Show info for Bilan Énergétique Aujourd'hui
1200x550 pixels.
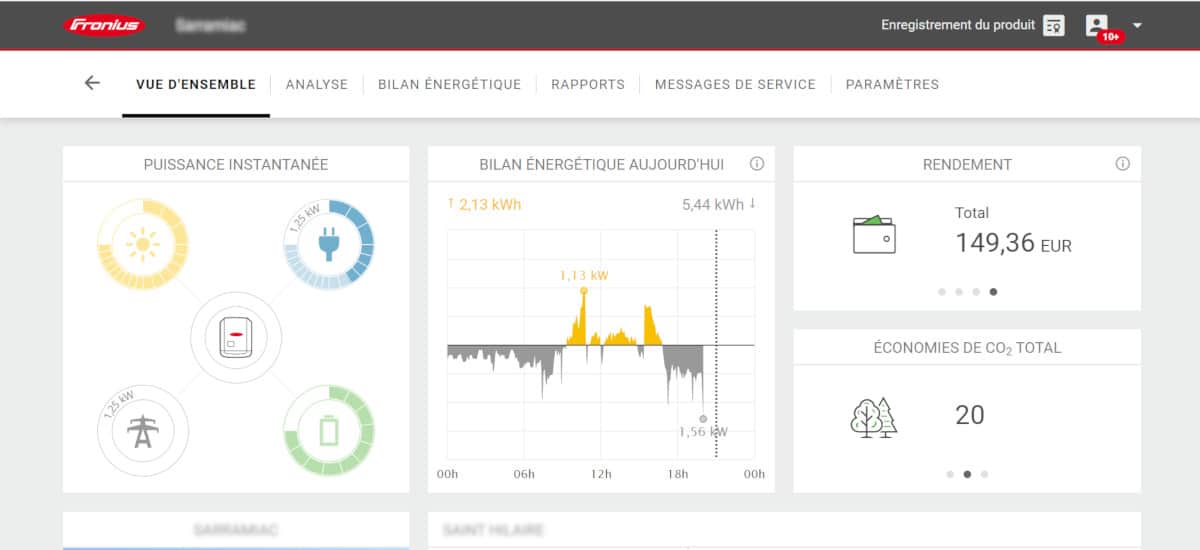757,164
